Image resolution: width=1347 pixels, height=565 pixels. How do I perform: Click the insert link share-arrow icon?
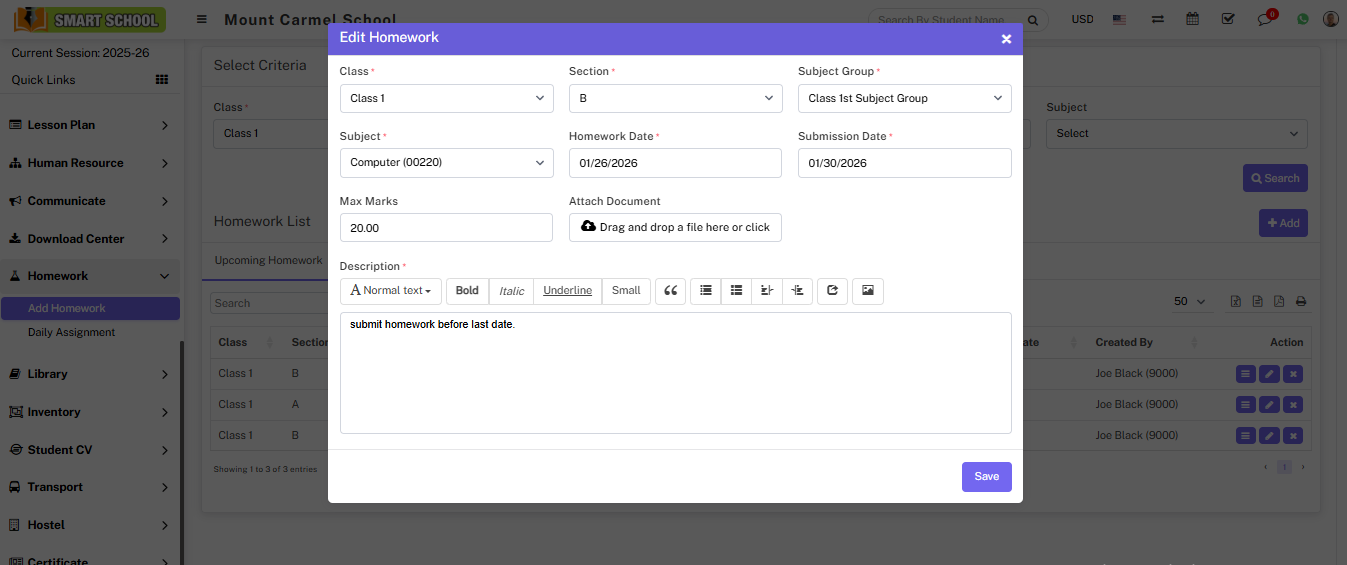pyautogui.click(x=832, y=291)
